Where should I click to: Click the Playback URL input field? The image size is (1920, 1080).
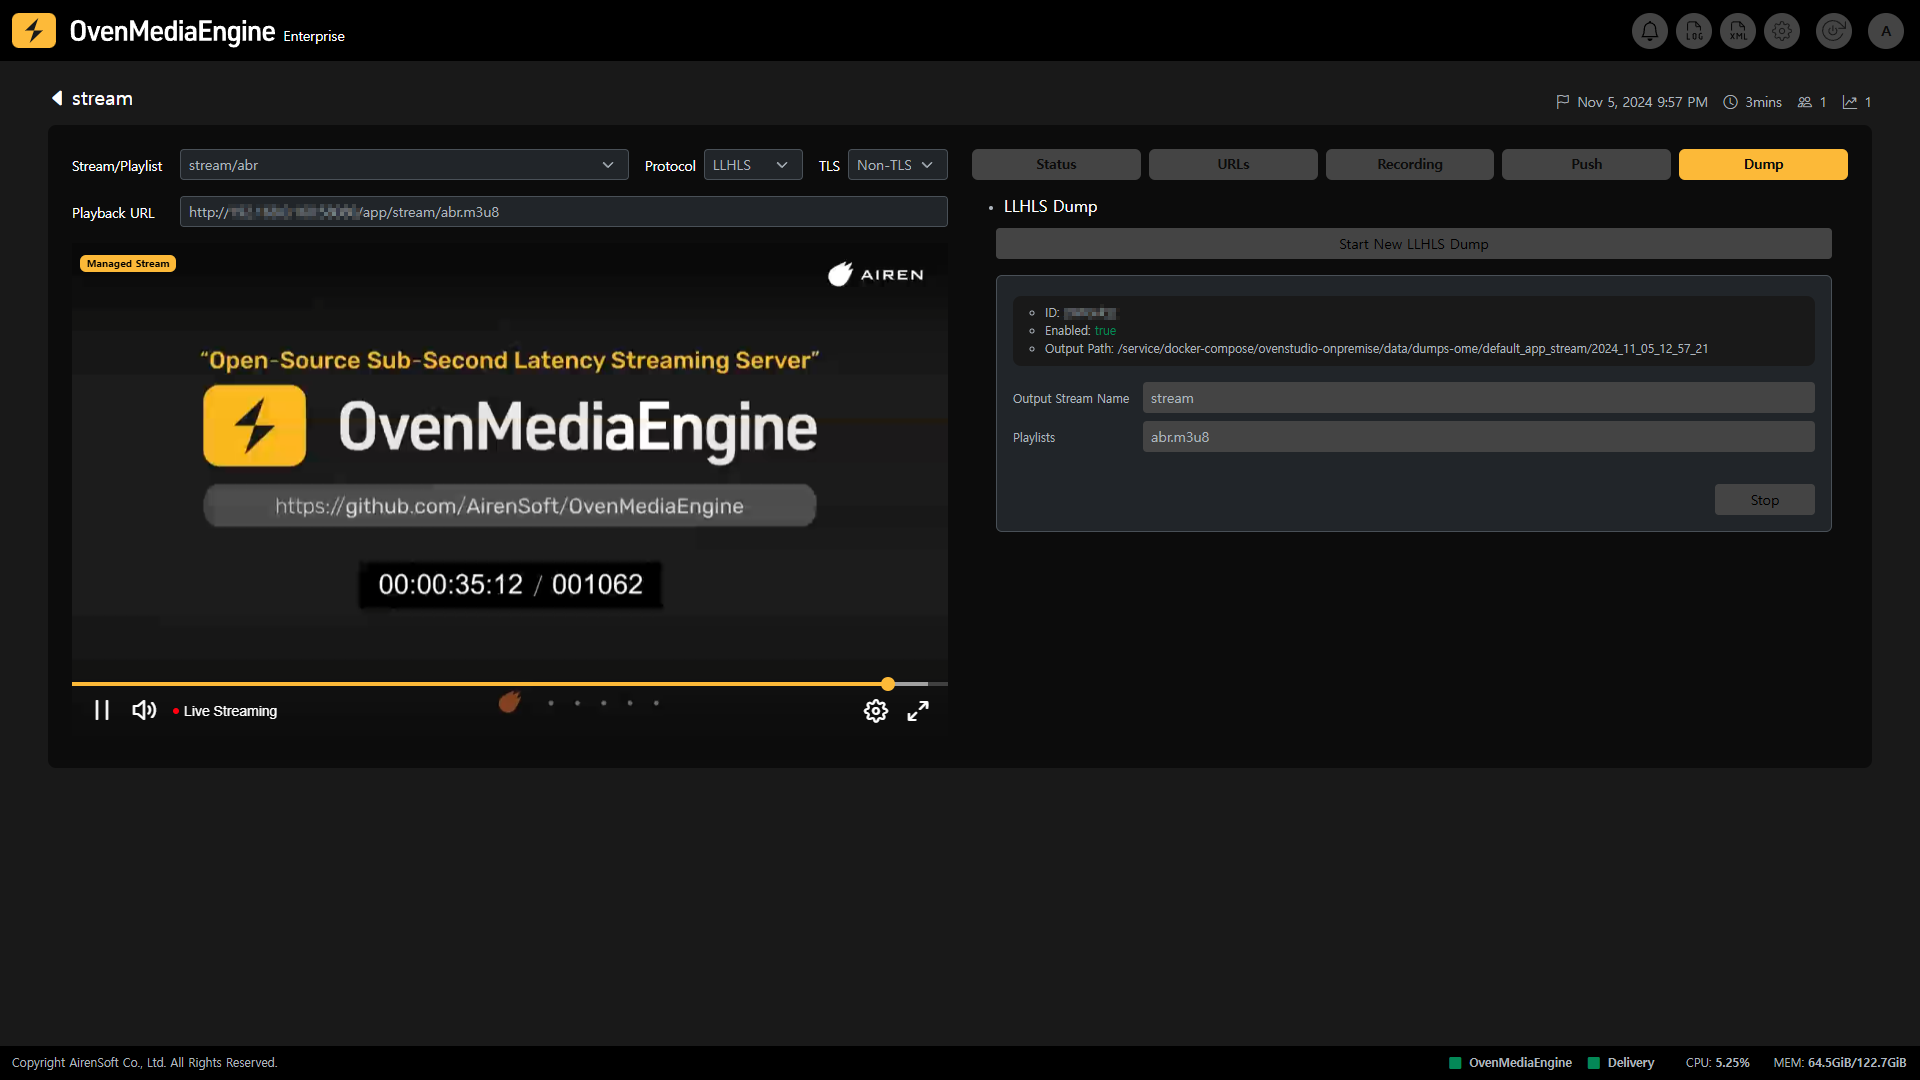pyautogui.click(x=563, y=212)
